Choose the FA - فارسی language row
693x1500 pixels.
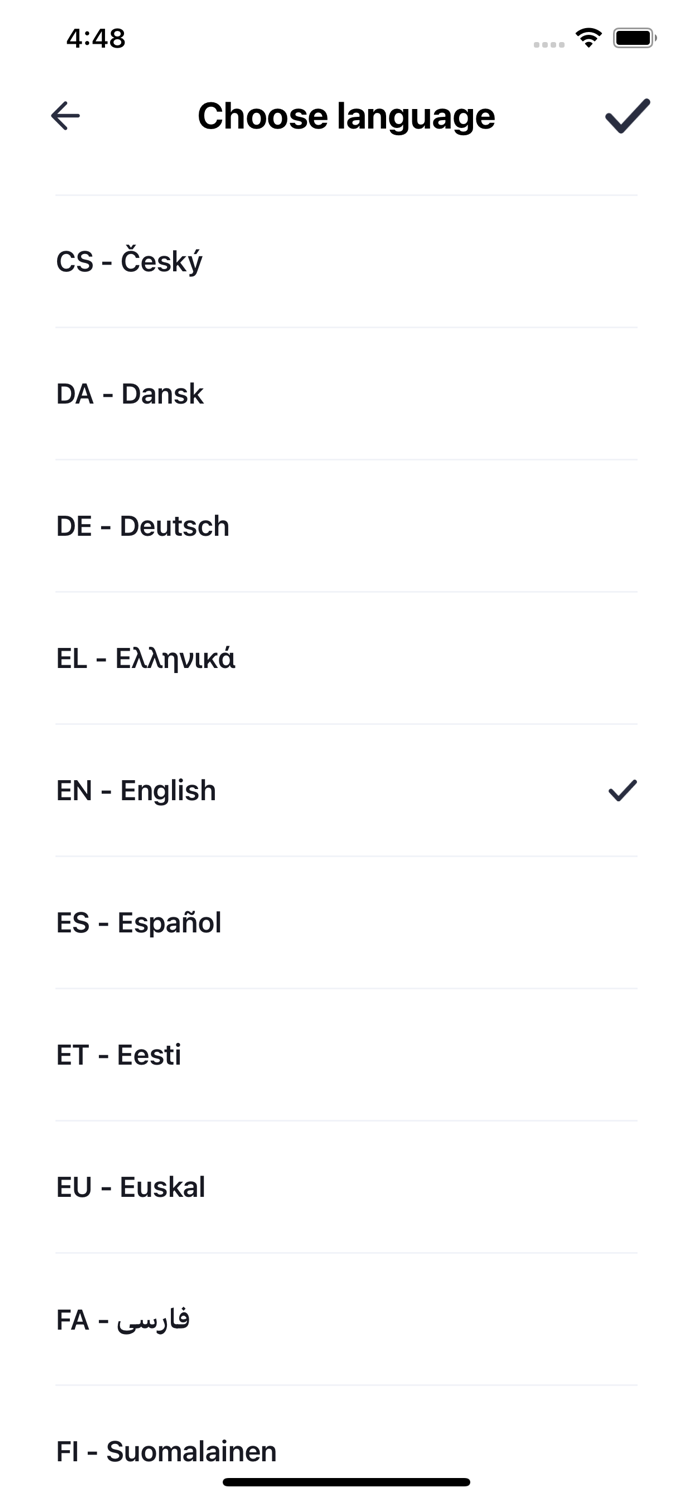[346, 1319]
